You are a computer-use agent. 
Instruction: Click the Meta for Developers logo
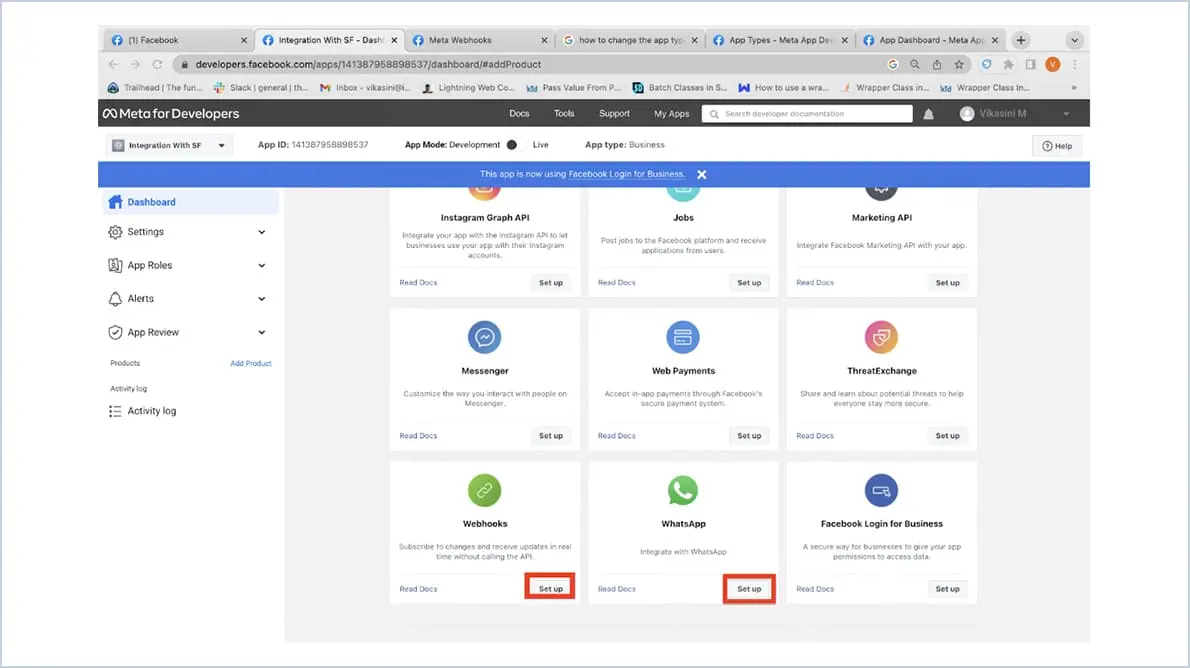coord(171,114)
